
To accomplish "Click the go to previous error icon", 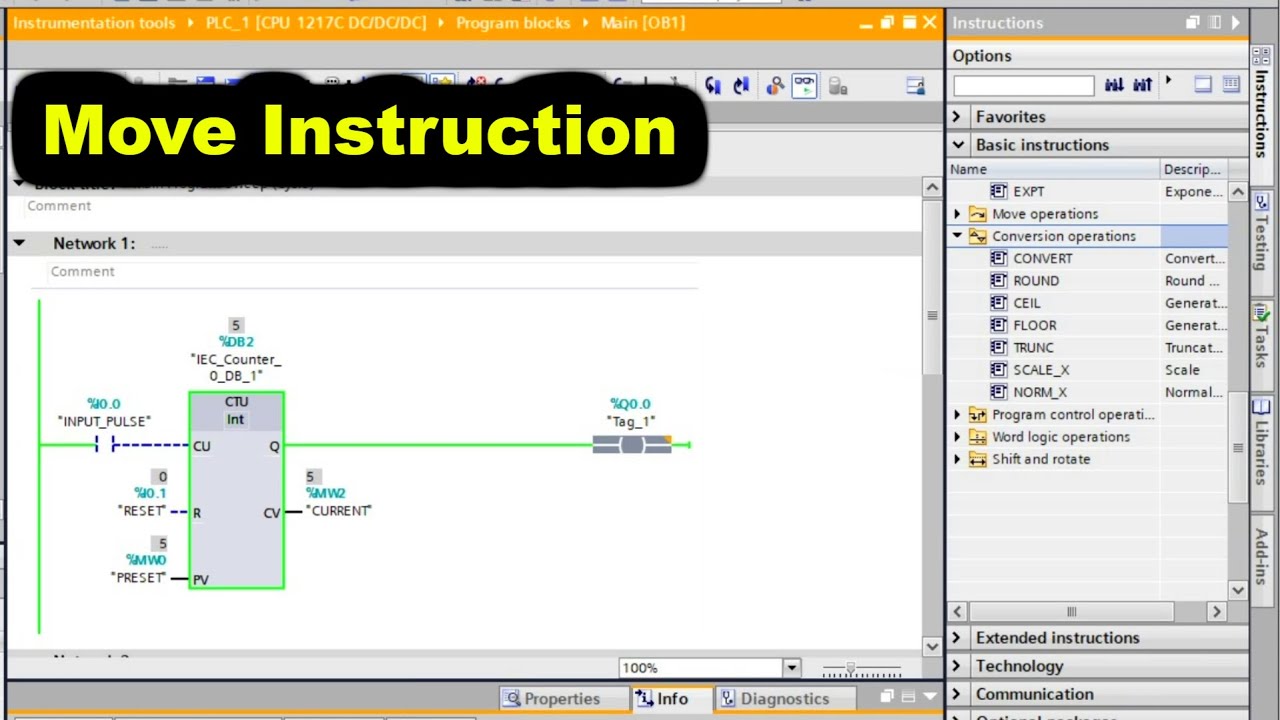I will point(741,87).
